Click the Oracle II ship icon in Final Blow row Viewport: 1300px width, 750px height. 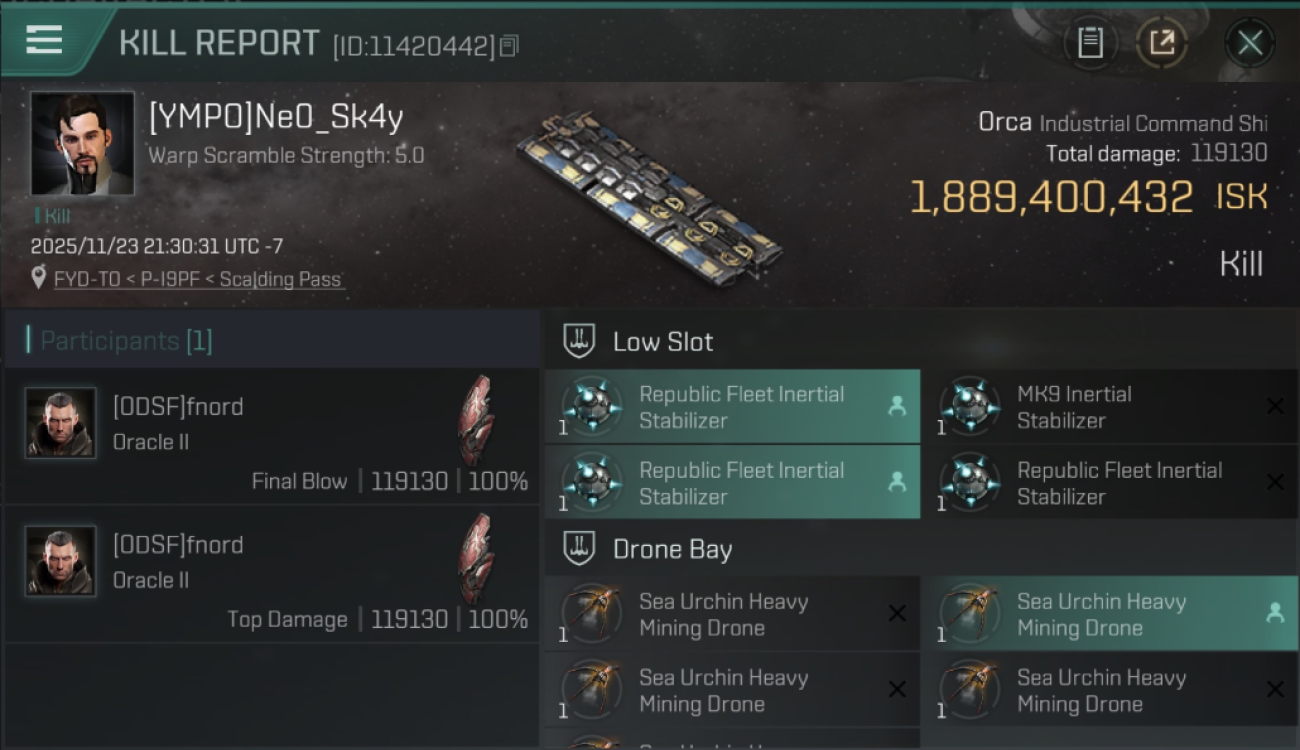click(476, 421)
